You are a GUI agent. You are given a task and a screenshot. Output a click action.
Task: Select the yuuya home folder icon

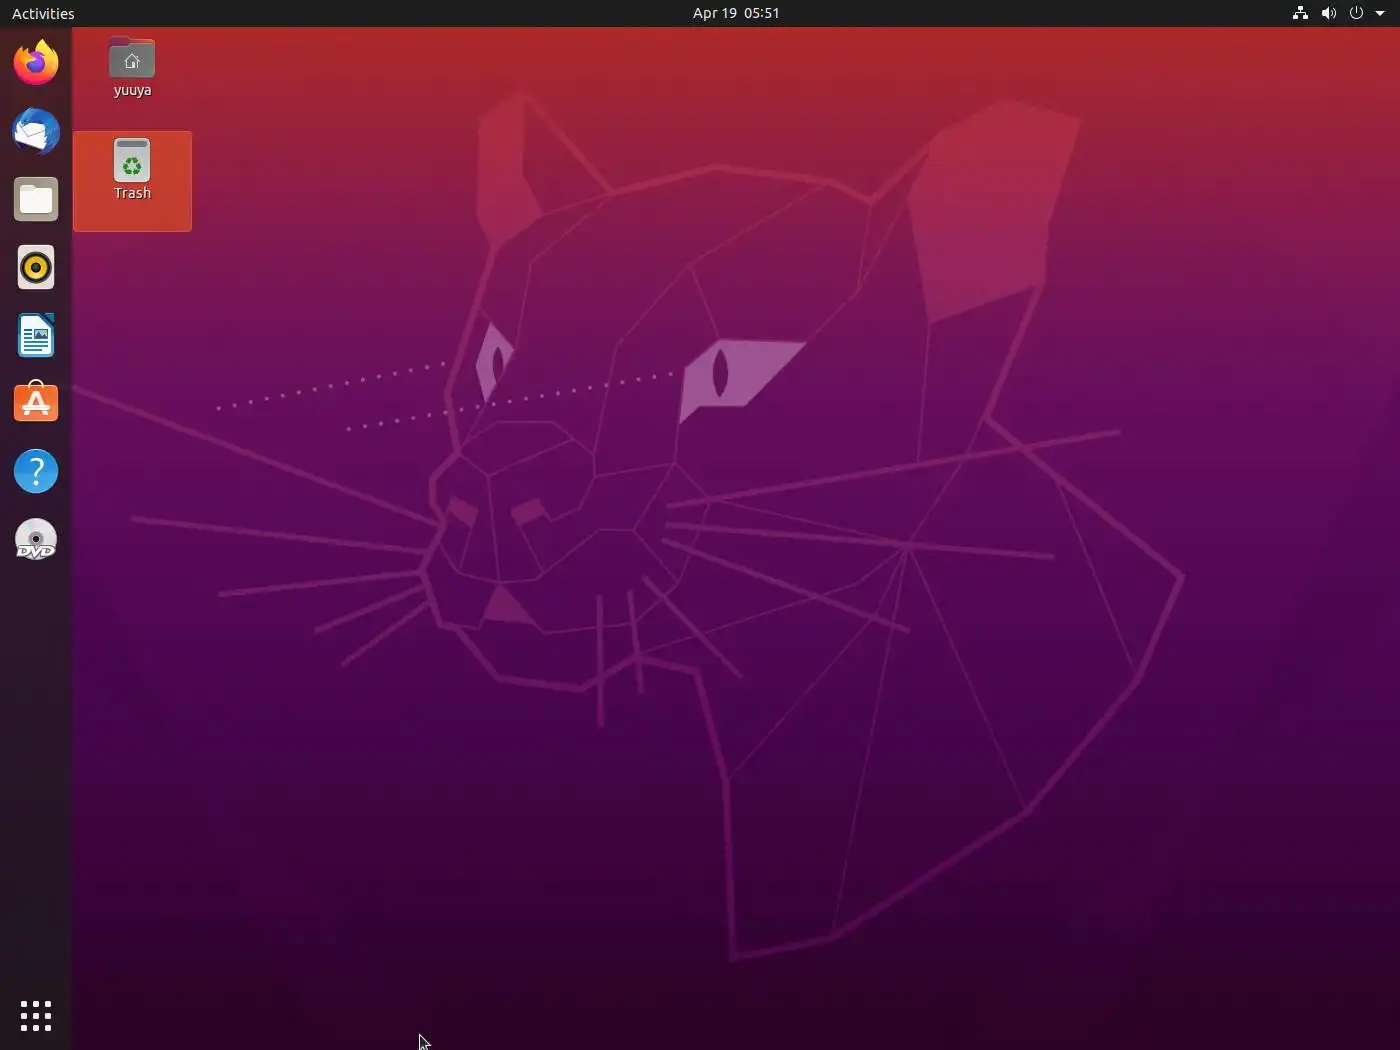click(x=132, y=59)
